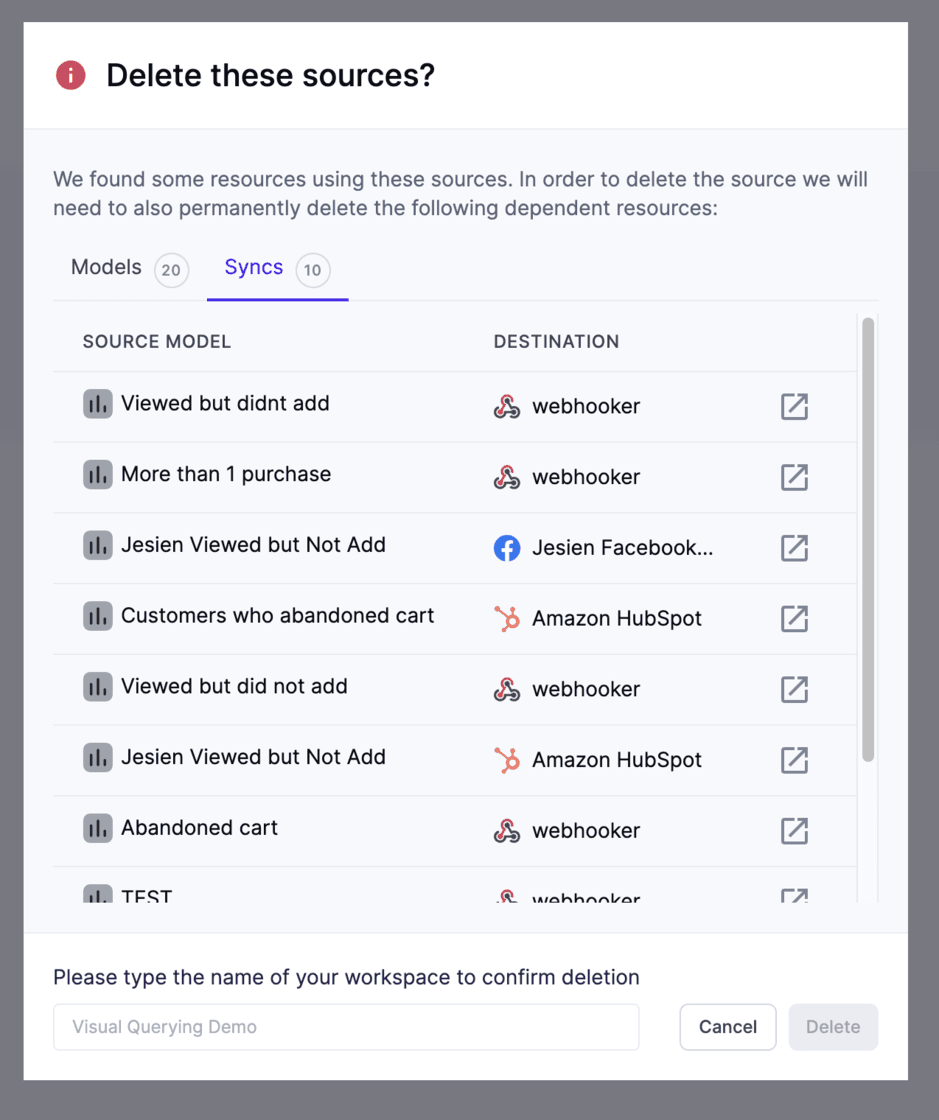Screen dimensions: 939x1120
Task: Click the Facebook destination icon
Action: [x=507, y=548]
